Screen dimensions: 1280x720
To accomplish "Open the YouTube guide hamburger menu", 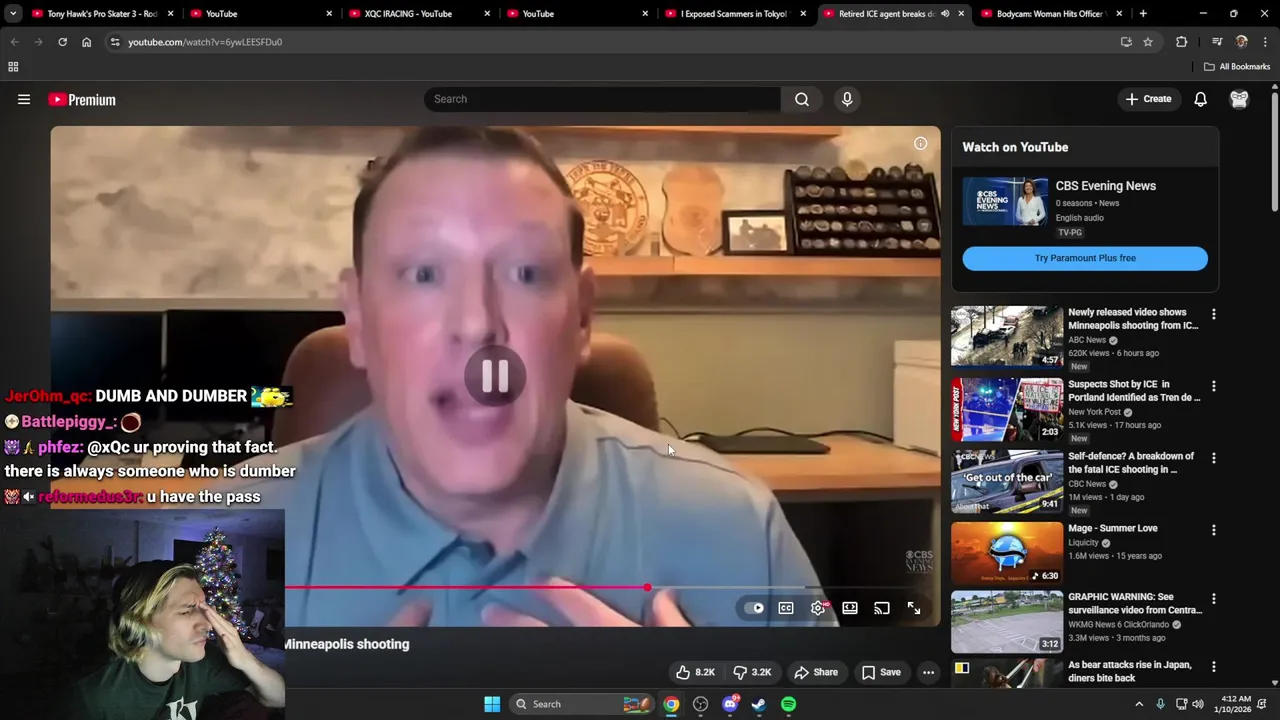I will click(x=24, y=99).
